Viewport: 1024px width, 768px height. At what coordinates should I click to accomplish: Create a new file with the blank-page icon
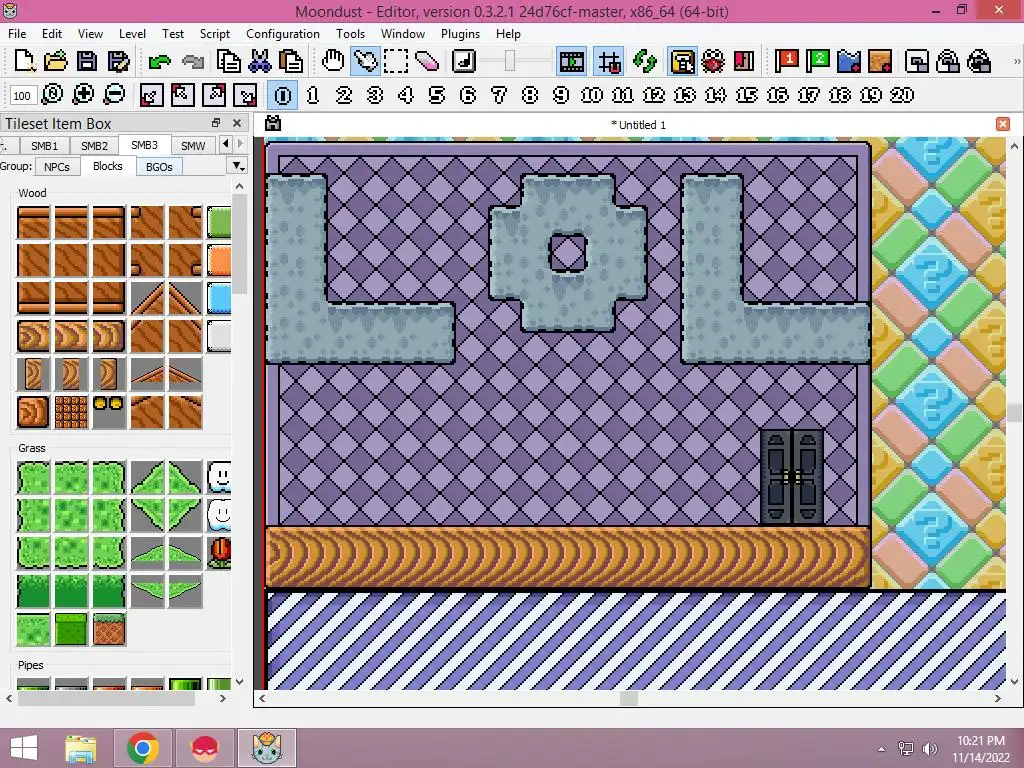[x=24, y=61]
